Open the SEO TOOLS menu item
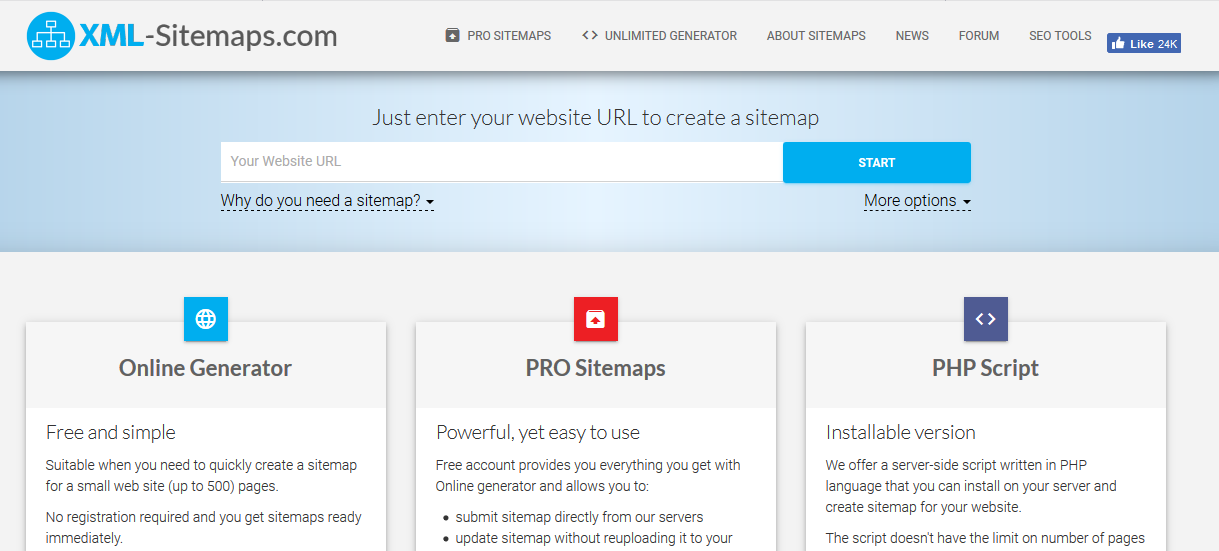Image resolution: width=1219 pixels, height=551 pixels. pos(1060,36)
